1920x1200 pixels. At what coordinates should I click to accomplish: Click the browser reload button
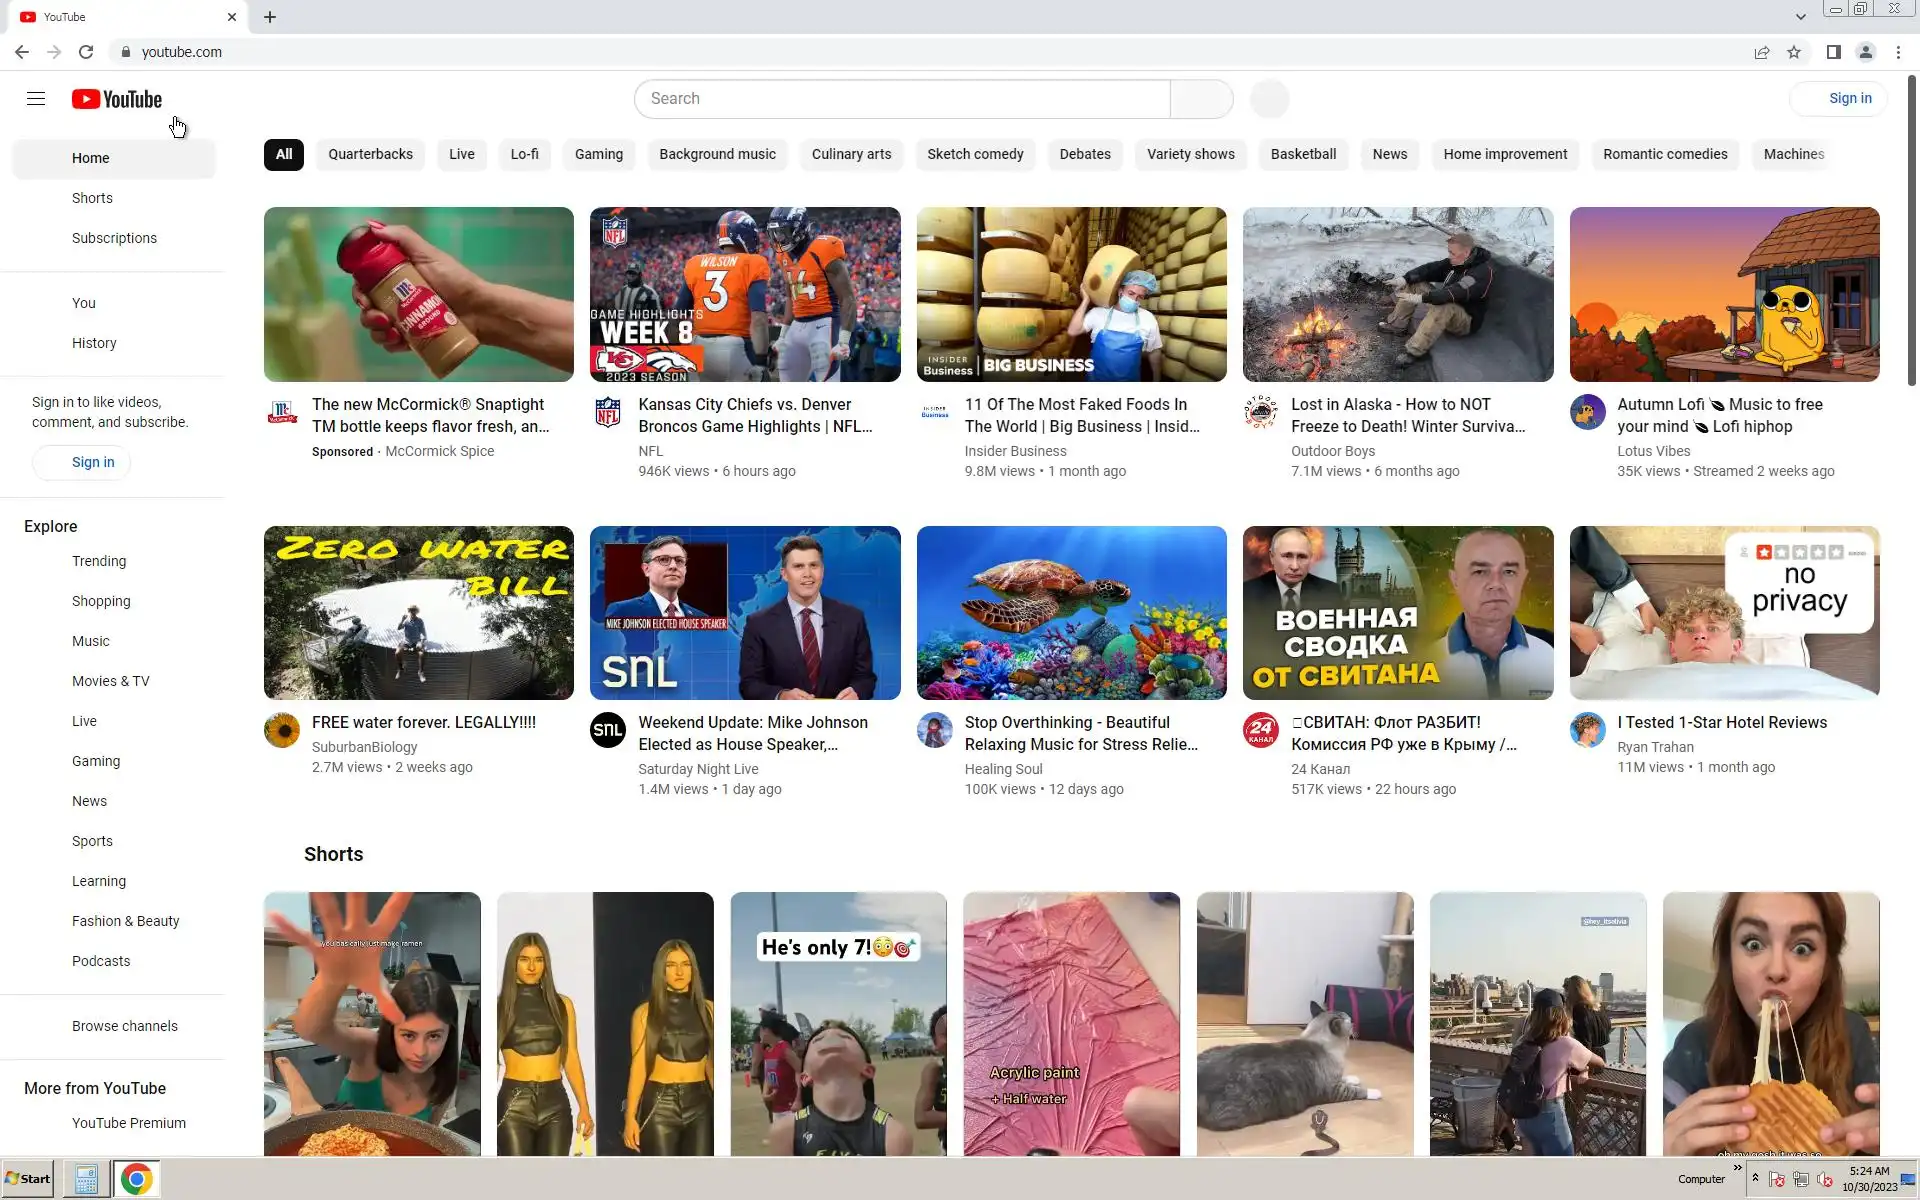click(x=86, y=52)
